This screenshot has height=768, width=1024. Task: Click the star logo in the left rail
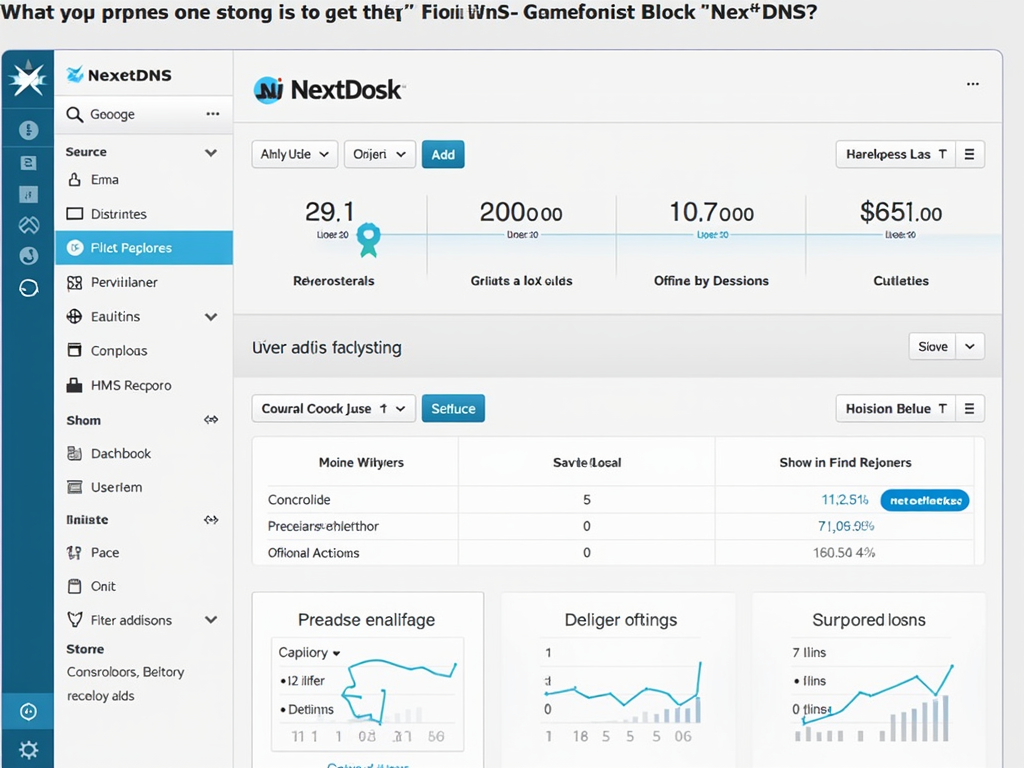coord(28,78)
